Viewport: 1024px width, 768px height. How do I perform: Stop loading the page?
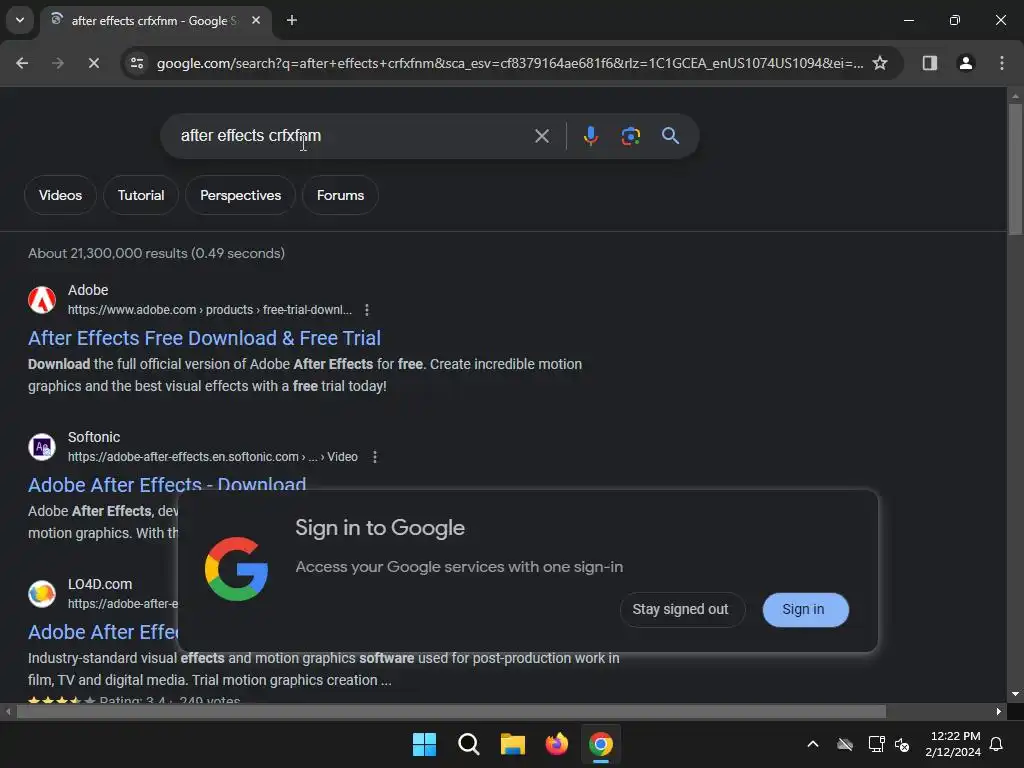coord(93,63)
